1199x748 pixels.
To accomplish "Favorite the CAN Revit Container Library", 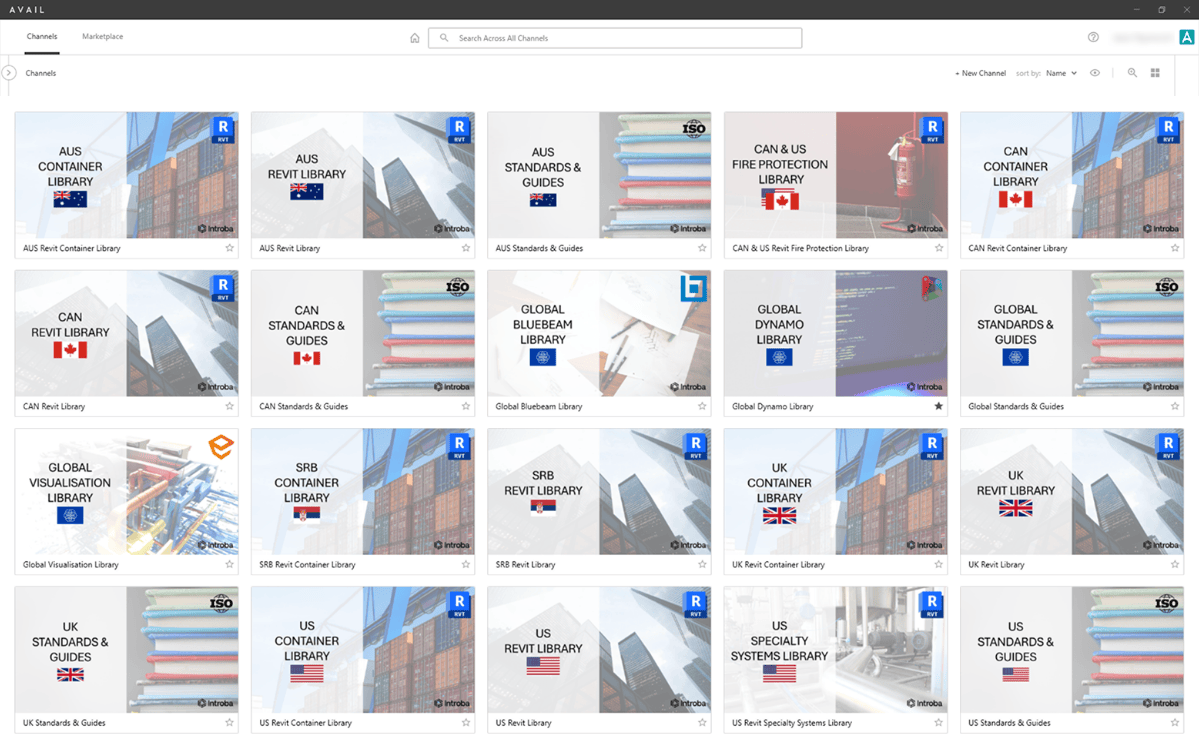I will click(x=1175, y=248).
